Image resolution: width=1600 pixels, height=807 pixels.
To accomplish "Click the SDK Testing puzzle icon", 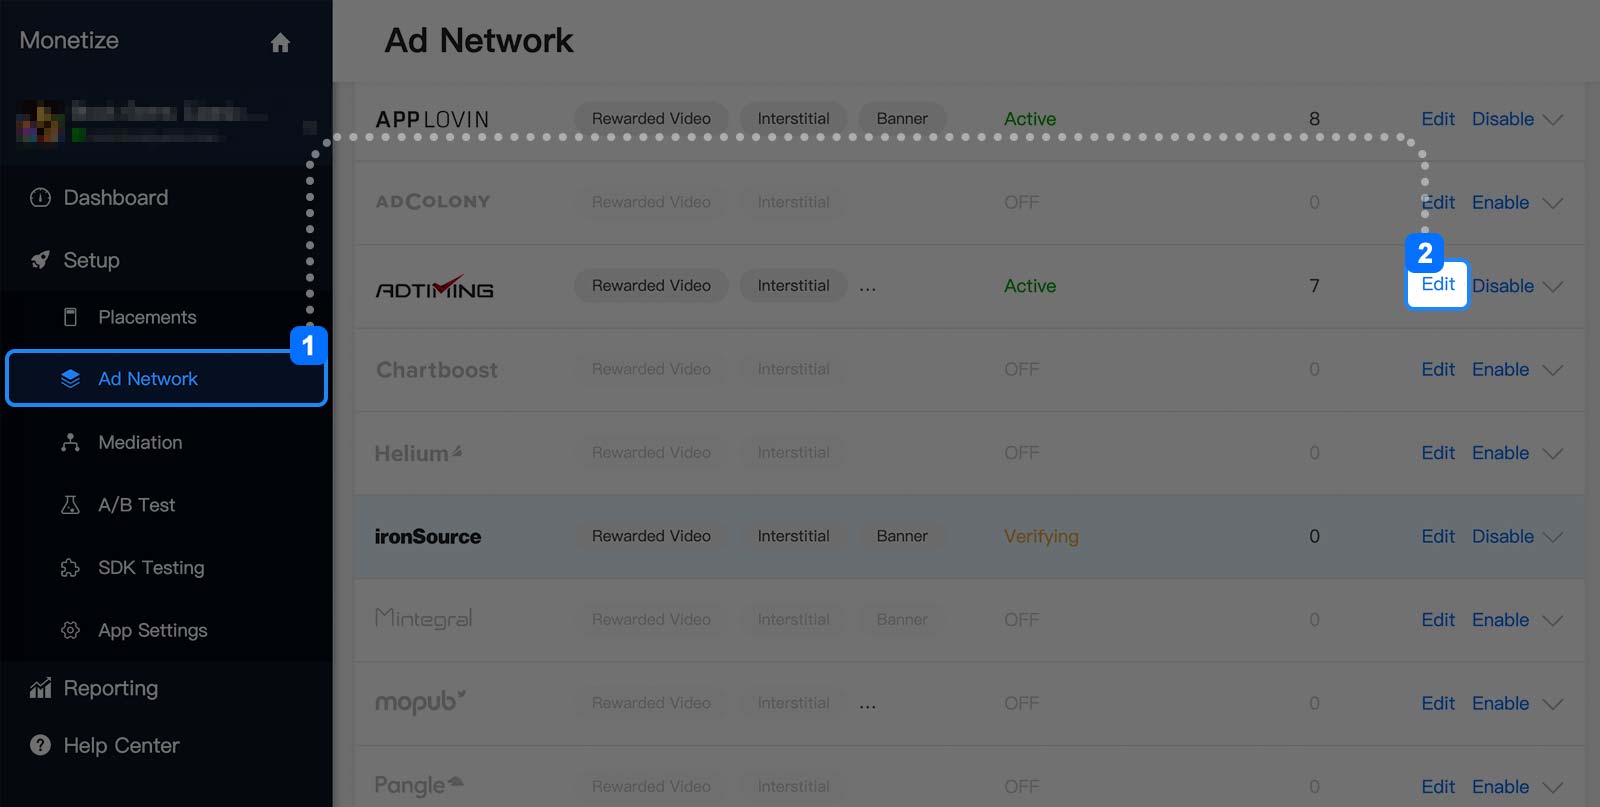I will 70,568.
